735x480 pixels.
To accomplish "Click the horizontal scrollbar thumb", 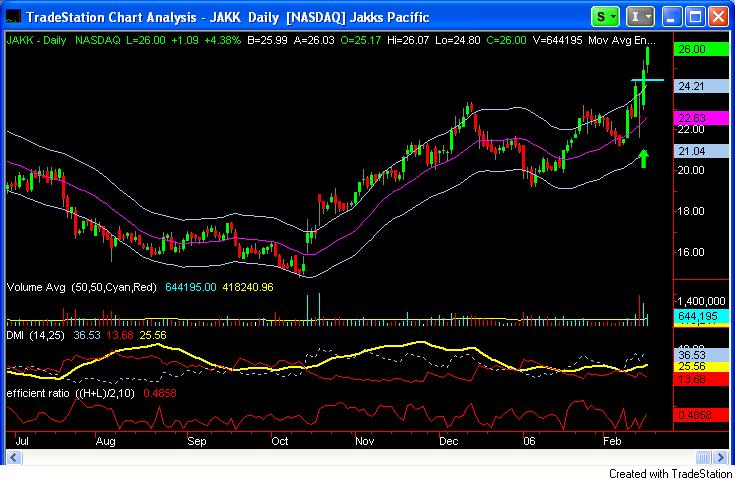I will coord(703,457).
